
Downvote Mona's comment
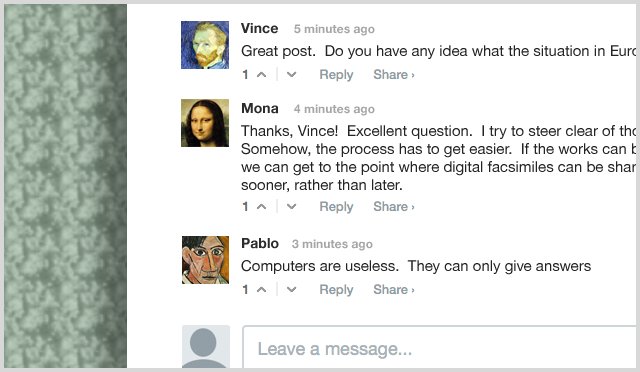pos(291,207)
